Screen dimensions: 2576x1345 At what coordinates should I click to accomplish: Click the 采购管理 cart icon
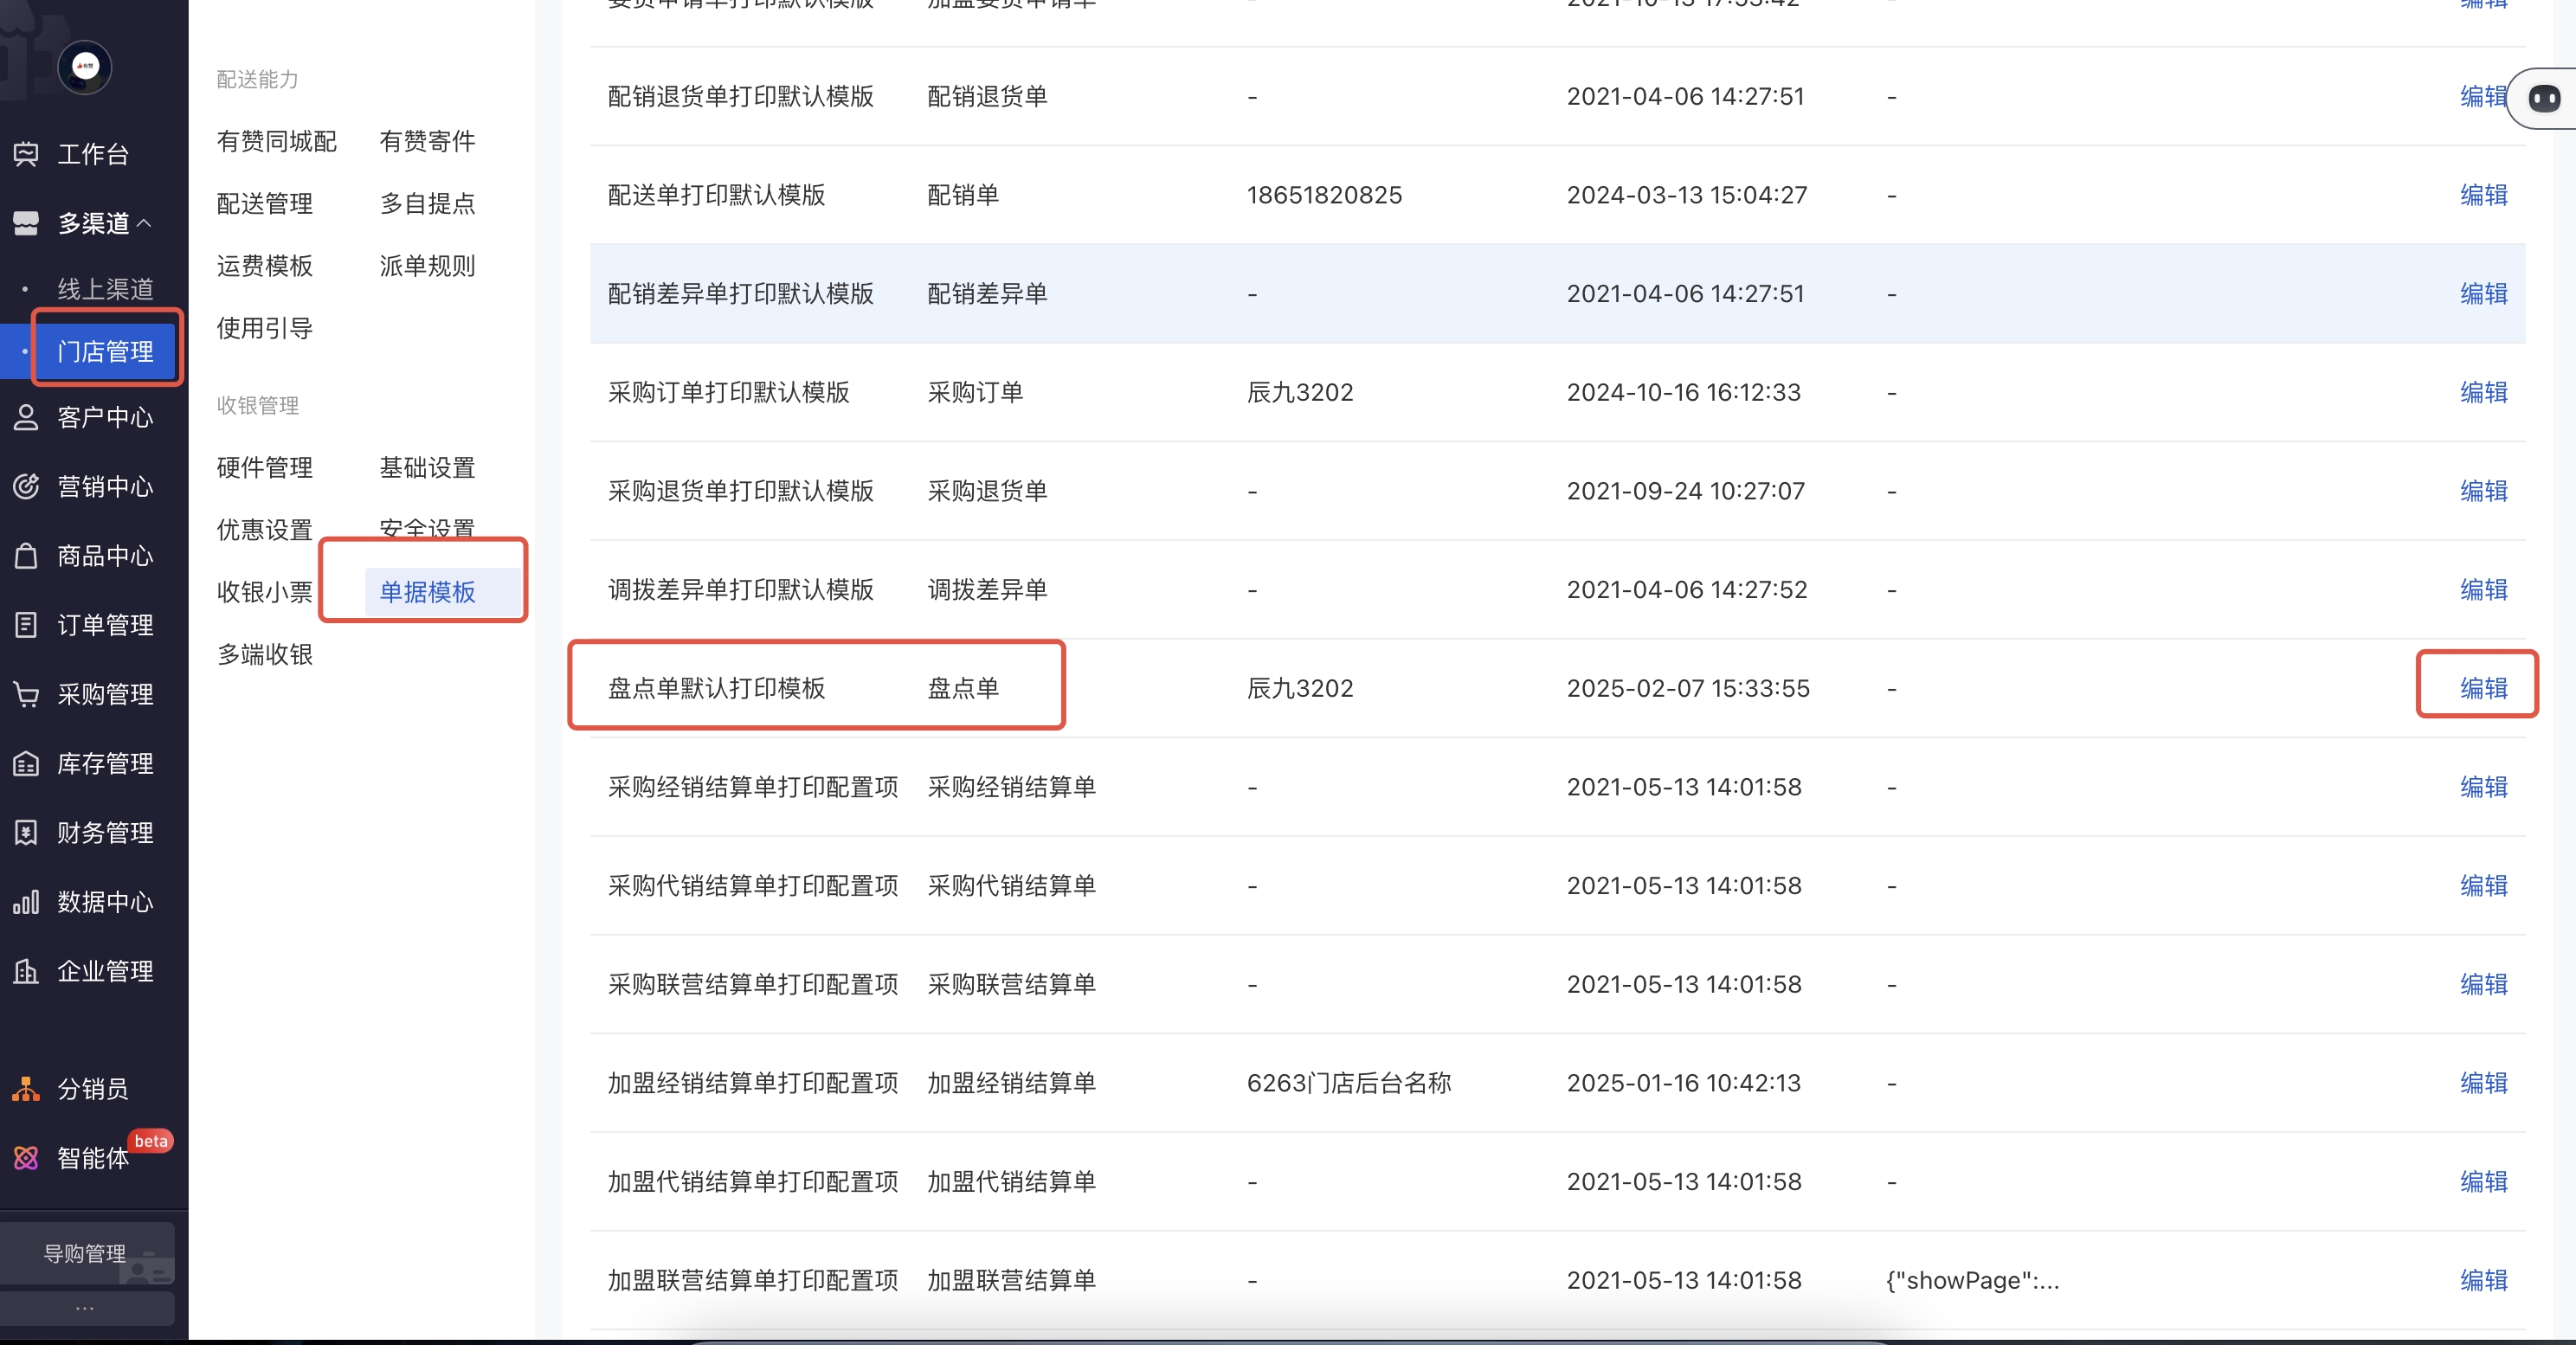pyautogui.click(x=26, y=694)
